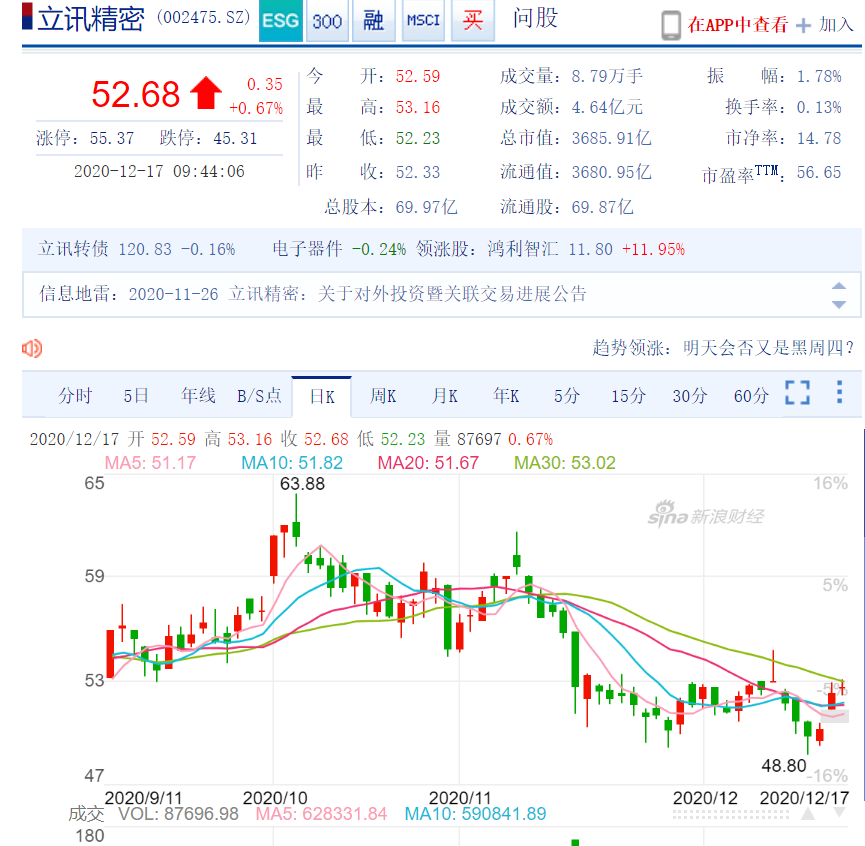Click the 跌停 value 45.31
Screen dimensions: 865x846
coord(235,138)
